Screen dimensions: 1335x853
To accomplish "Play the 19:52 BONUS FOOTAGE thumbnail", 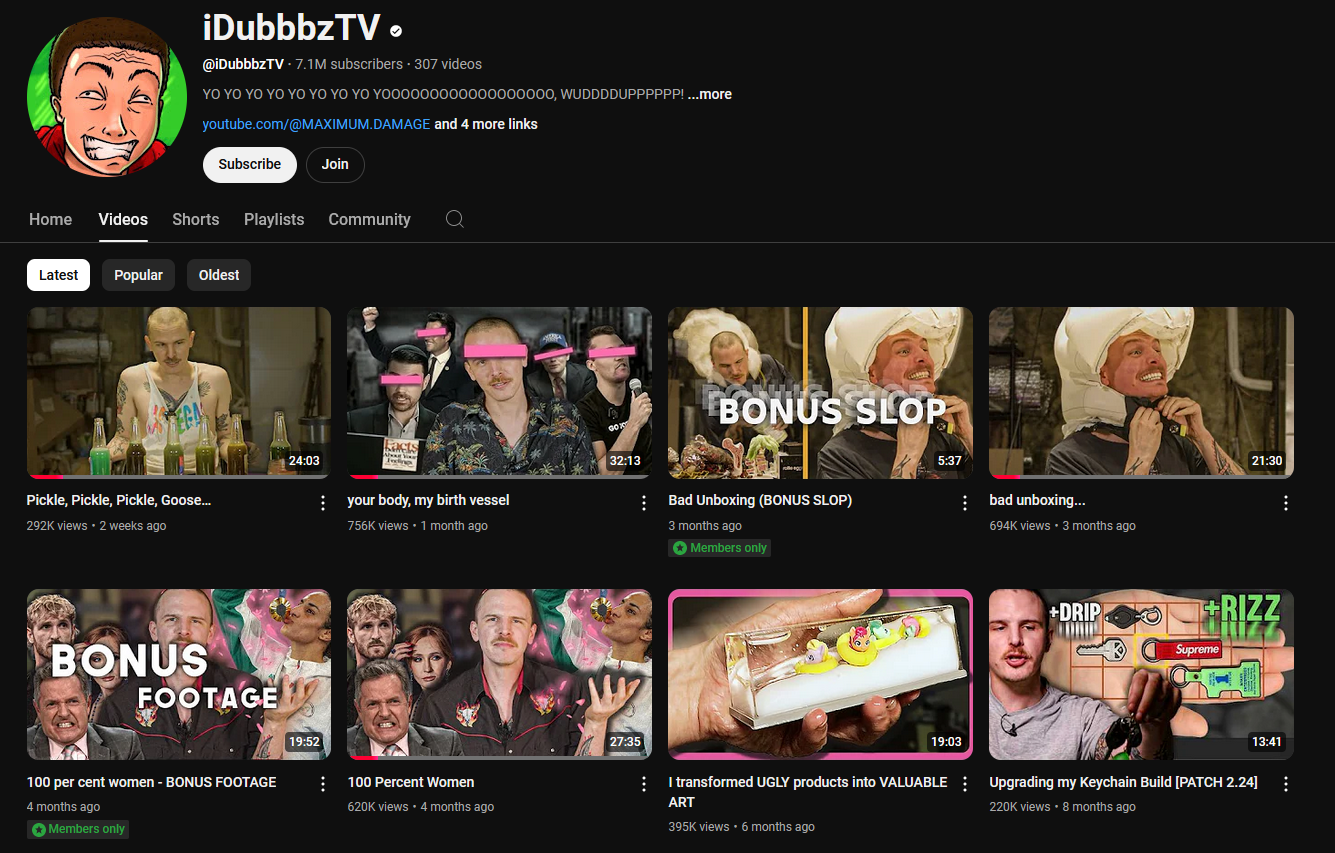I will tap(179, 674).
